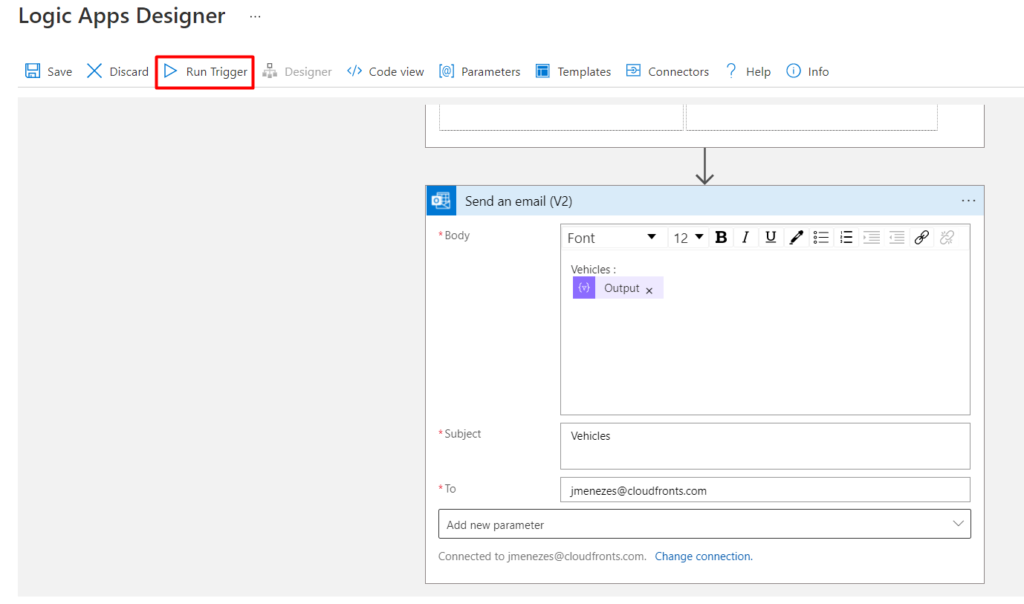The height and width of the screenshot is (604, 1024).
Task: Click Run Trigger to start workflow
Action: (x=205, y=71)
